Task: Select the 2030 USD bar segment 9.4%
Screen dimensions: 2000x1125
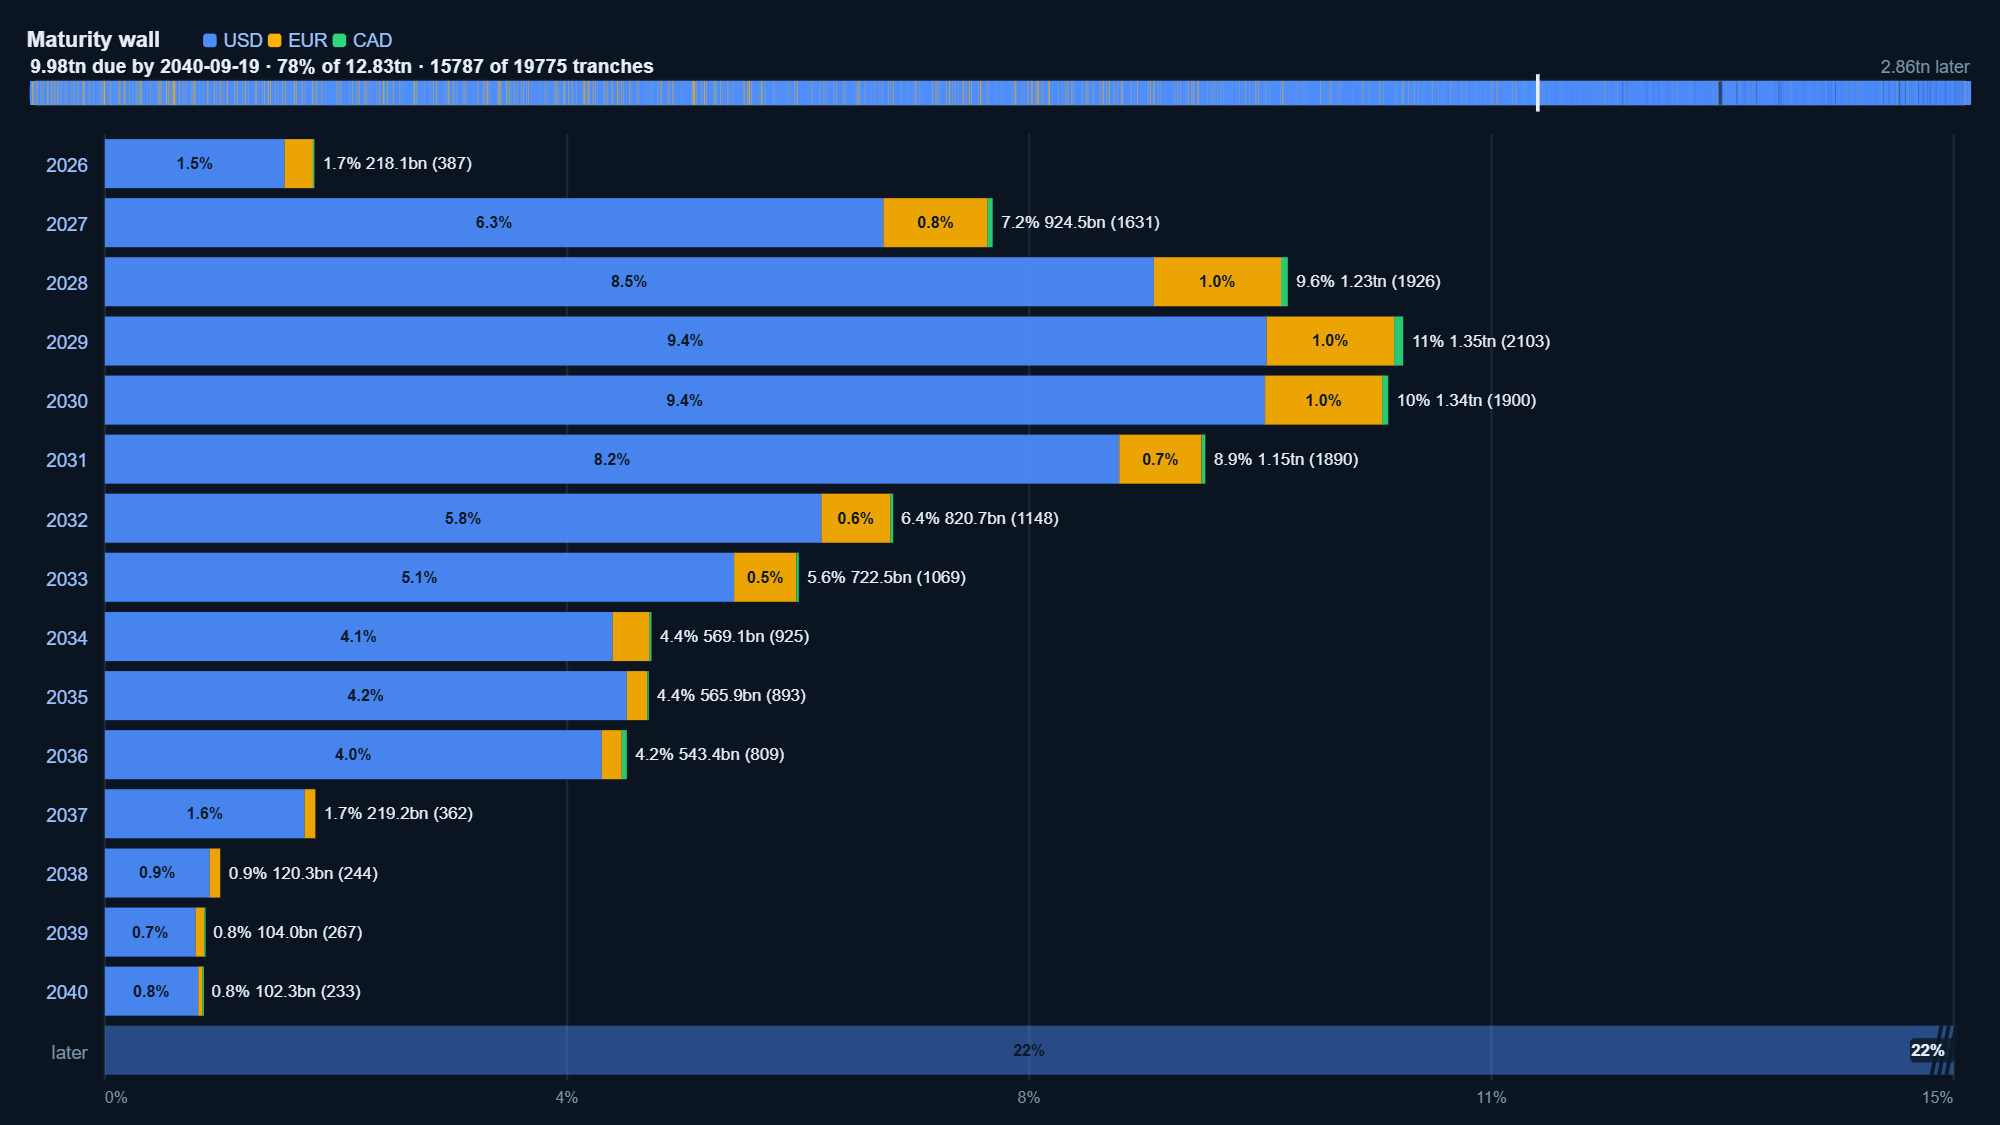Action: click(685, 400)
